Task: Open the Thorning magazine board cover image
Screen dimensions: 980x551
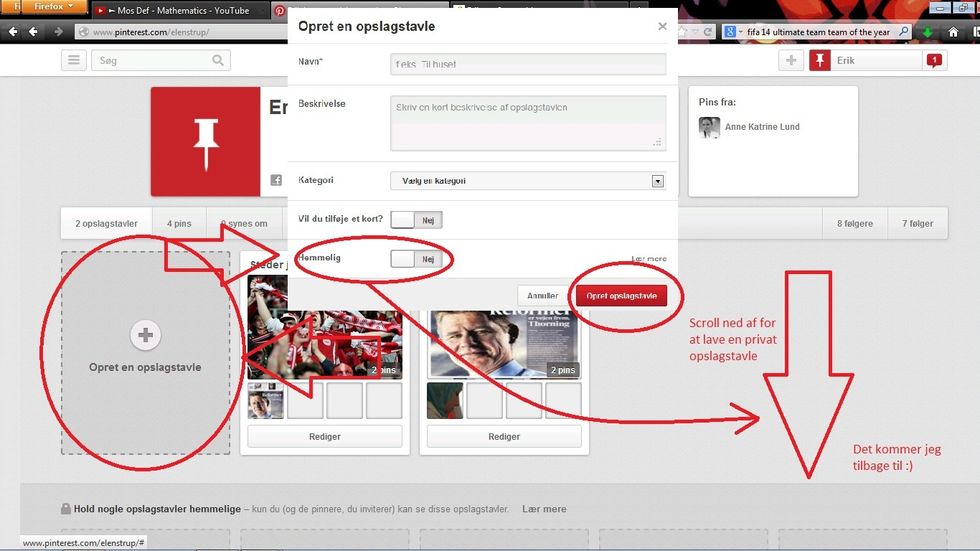Action: [x=504, y=344]
